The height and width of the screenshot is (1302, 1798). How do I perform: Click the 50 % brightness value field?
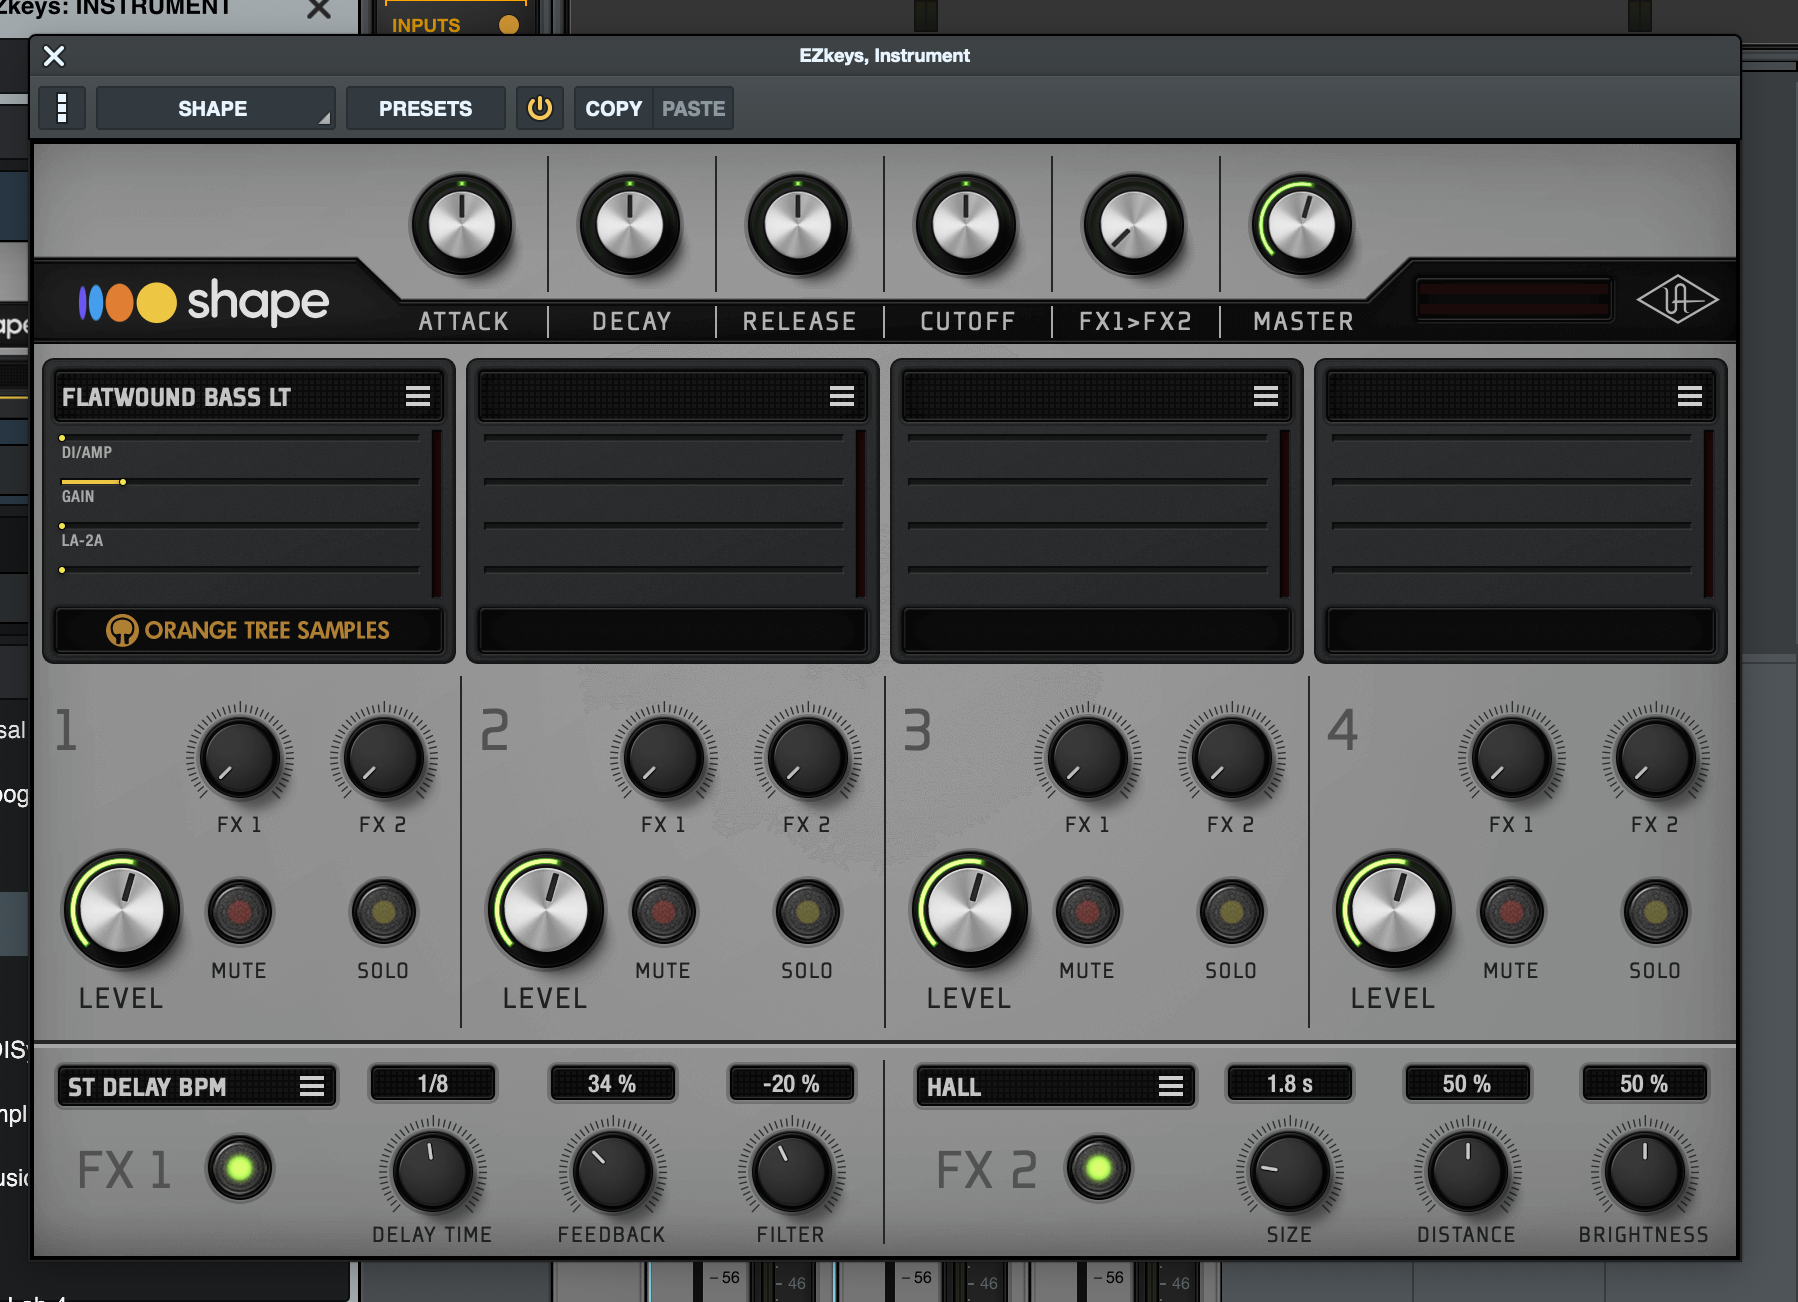tap(1644, 1084)
